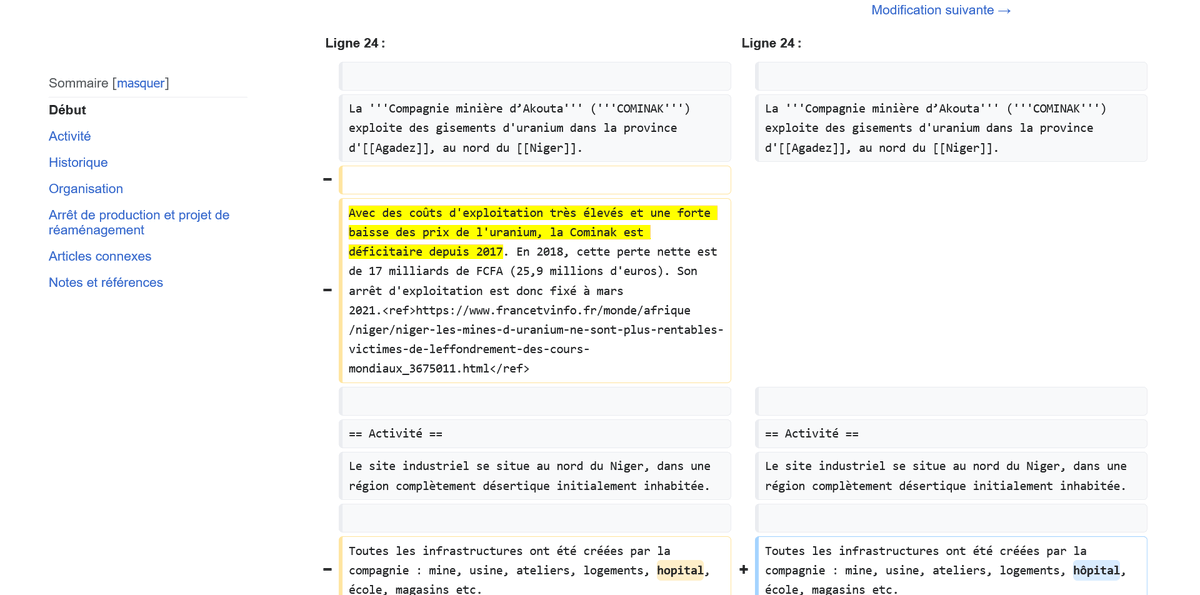Click the minus marker beside the empty removed line

327,180
